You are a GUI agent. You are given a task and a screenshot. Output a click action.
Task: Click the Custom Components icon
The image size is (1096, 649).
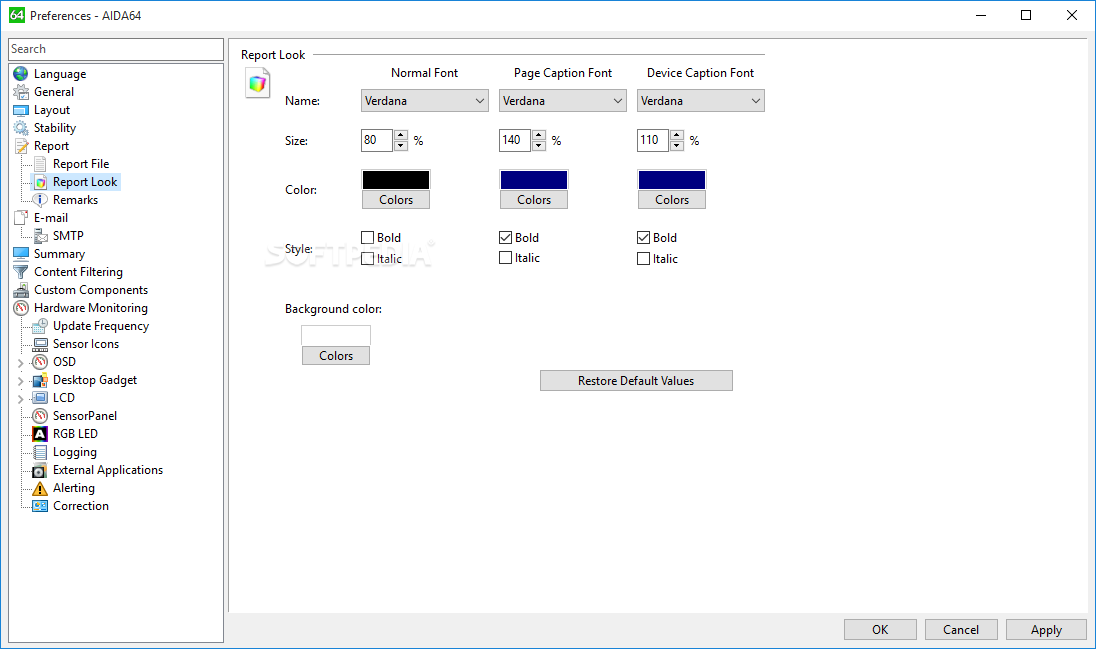(x=21, y=290)
